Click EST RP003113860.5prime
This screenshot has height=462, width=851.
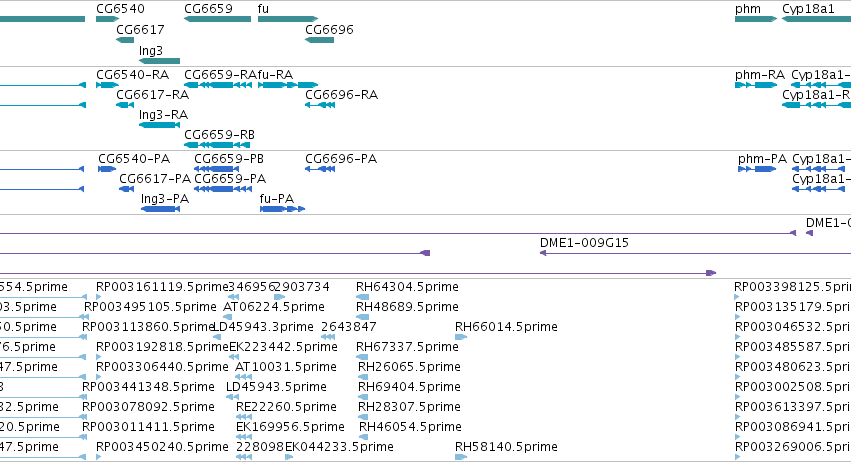(148, 327)
